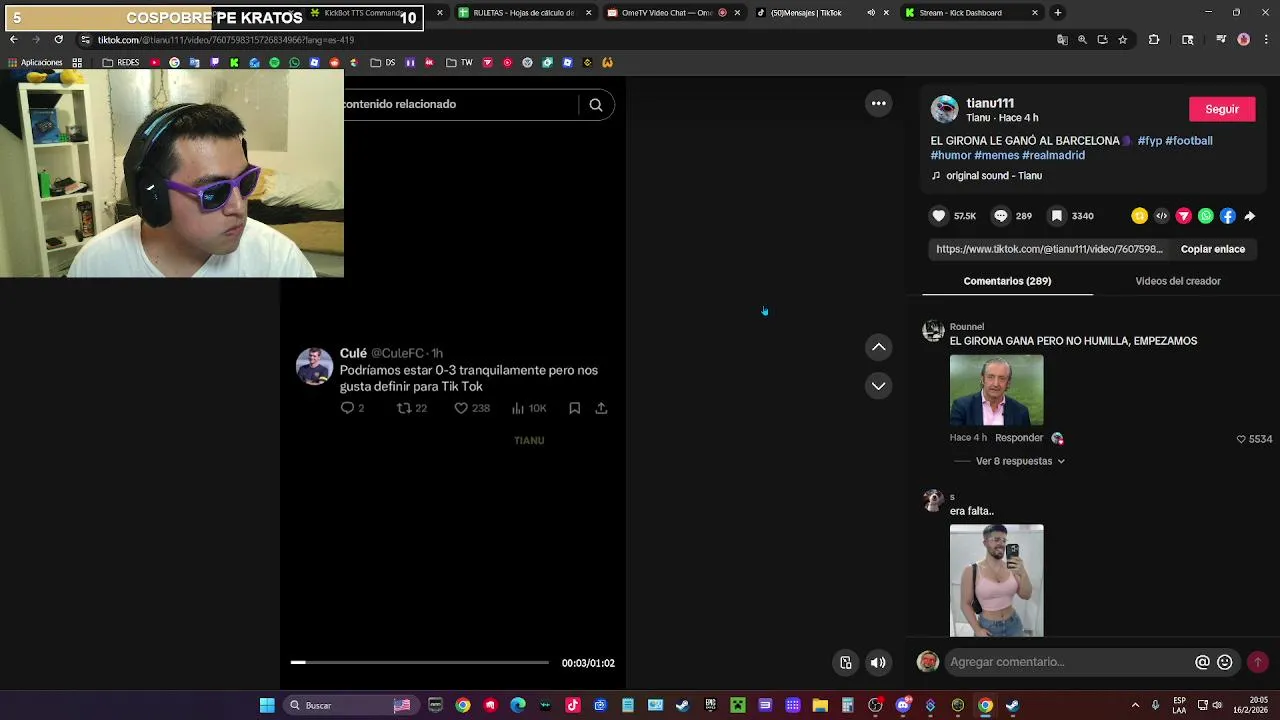Click the taskbar Buscar search box

(x=350, y=706)
